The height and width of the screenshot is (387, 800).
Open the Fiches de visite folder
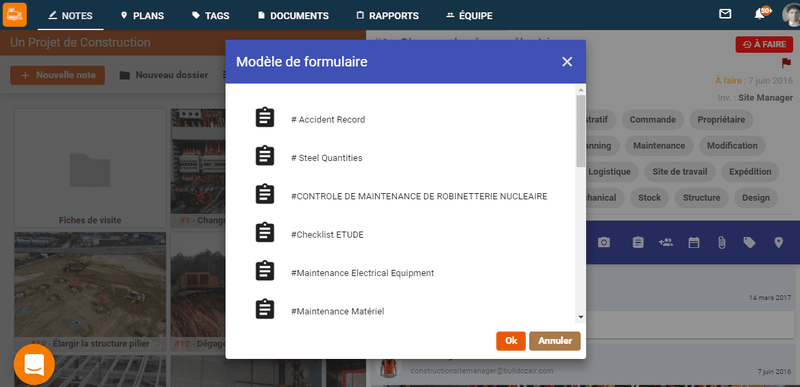(x=90, y=168)
